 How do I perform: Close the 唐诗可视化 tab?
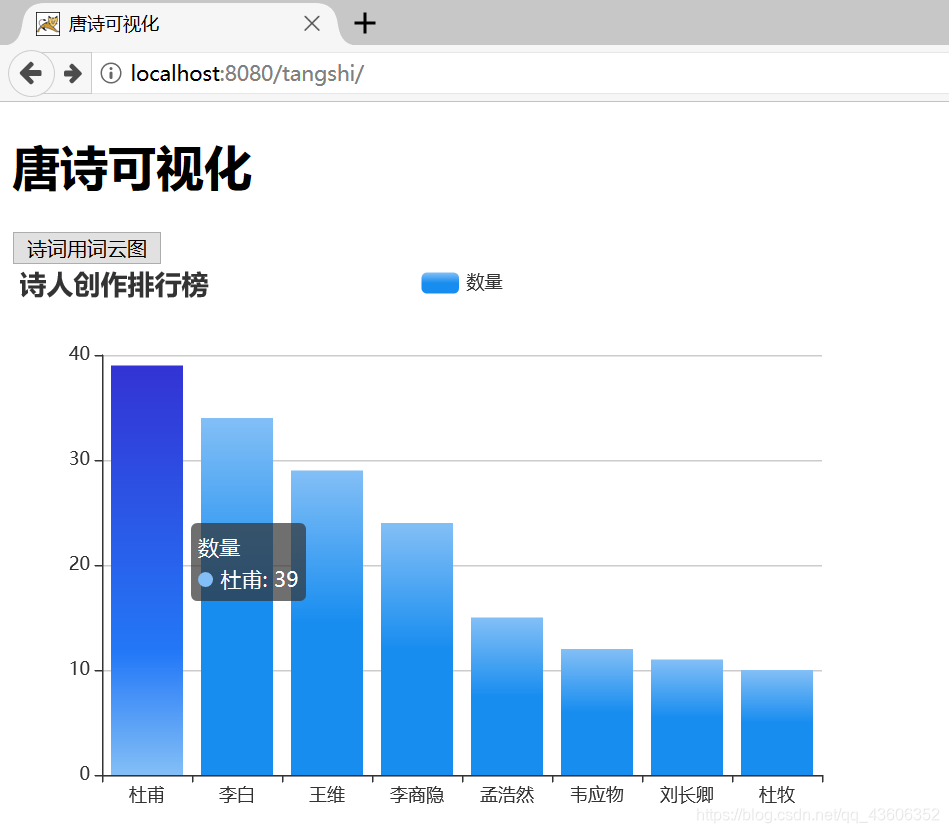312,24
